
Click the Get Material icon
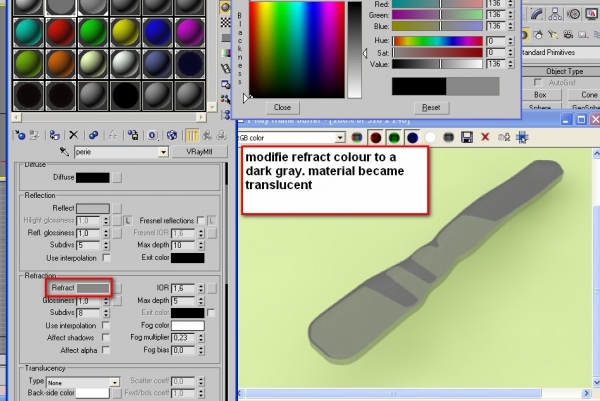click(x=20, y=135)
